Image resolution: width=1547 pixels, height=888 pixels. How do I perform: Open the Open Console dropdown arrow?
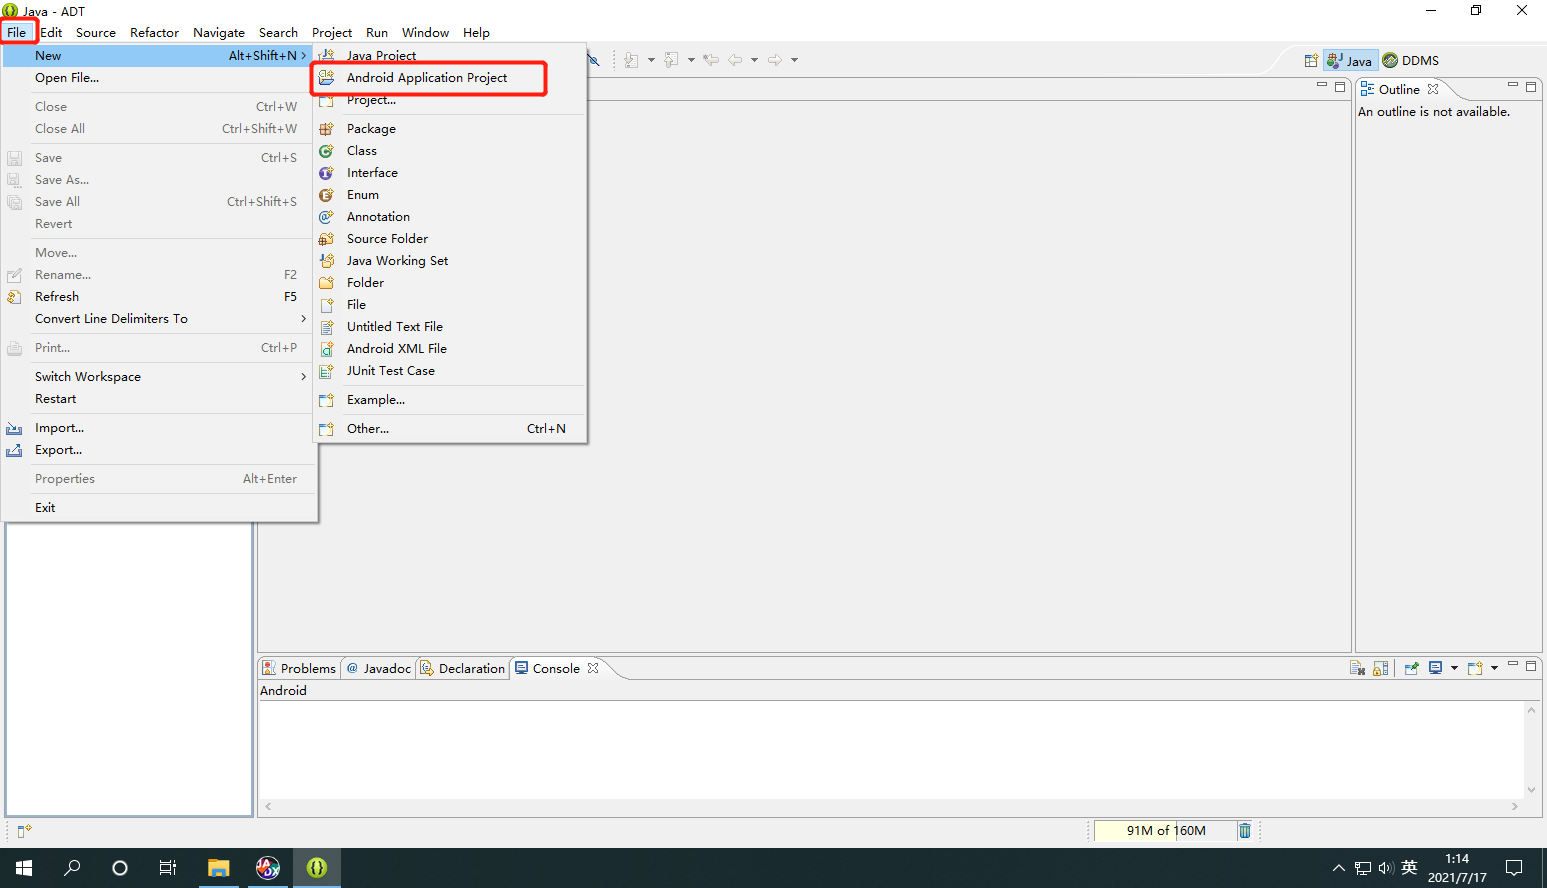[x=1494, y=668]
